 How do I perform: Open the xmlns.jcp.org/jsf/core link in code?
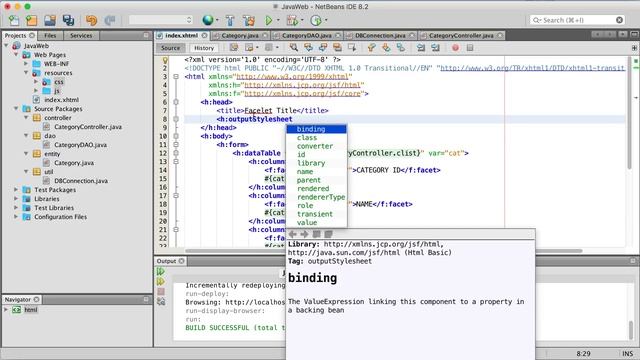click(x=302, y=94)
